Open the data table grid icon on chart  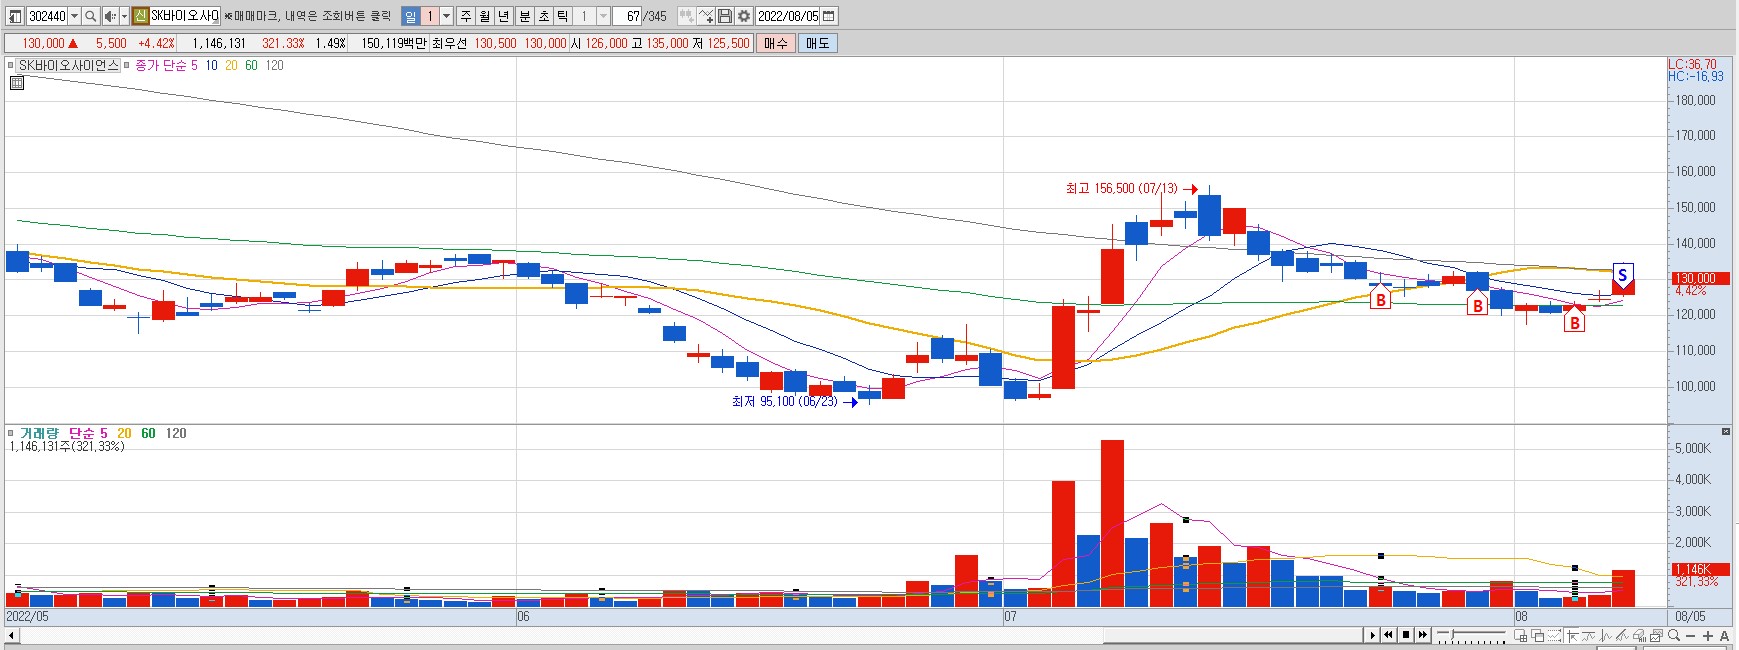(x=17, y=83)
